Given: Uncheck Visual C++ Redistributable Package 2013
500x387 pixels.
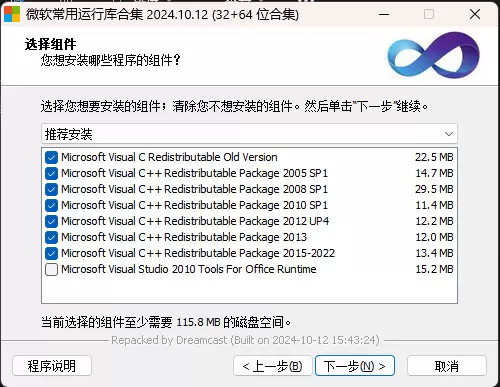Looking at the screenshot, I should point(51,237).
